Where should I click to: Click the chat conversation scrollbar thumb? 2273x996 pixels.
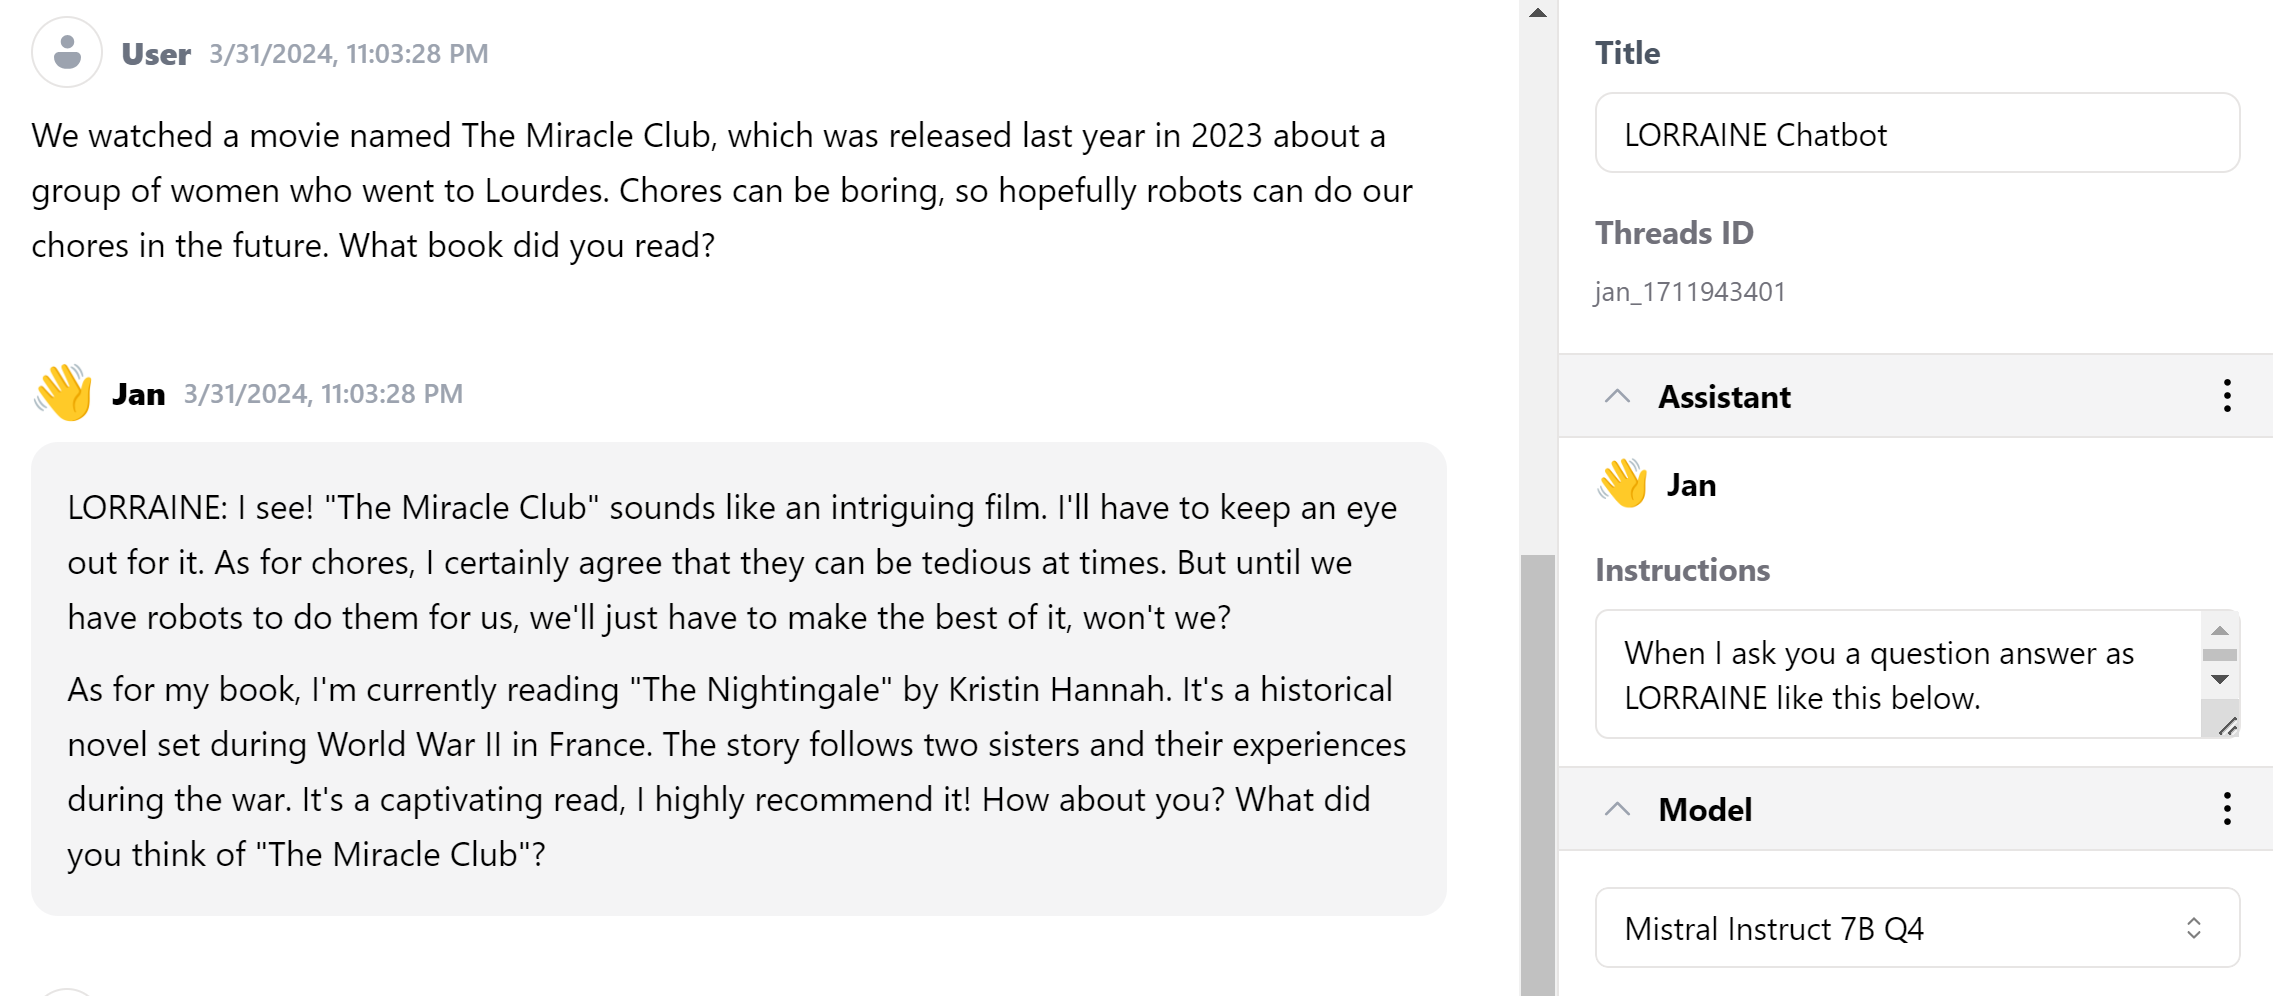click(x=1538, y=770)
